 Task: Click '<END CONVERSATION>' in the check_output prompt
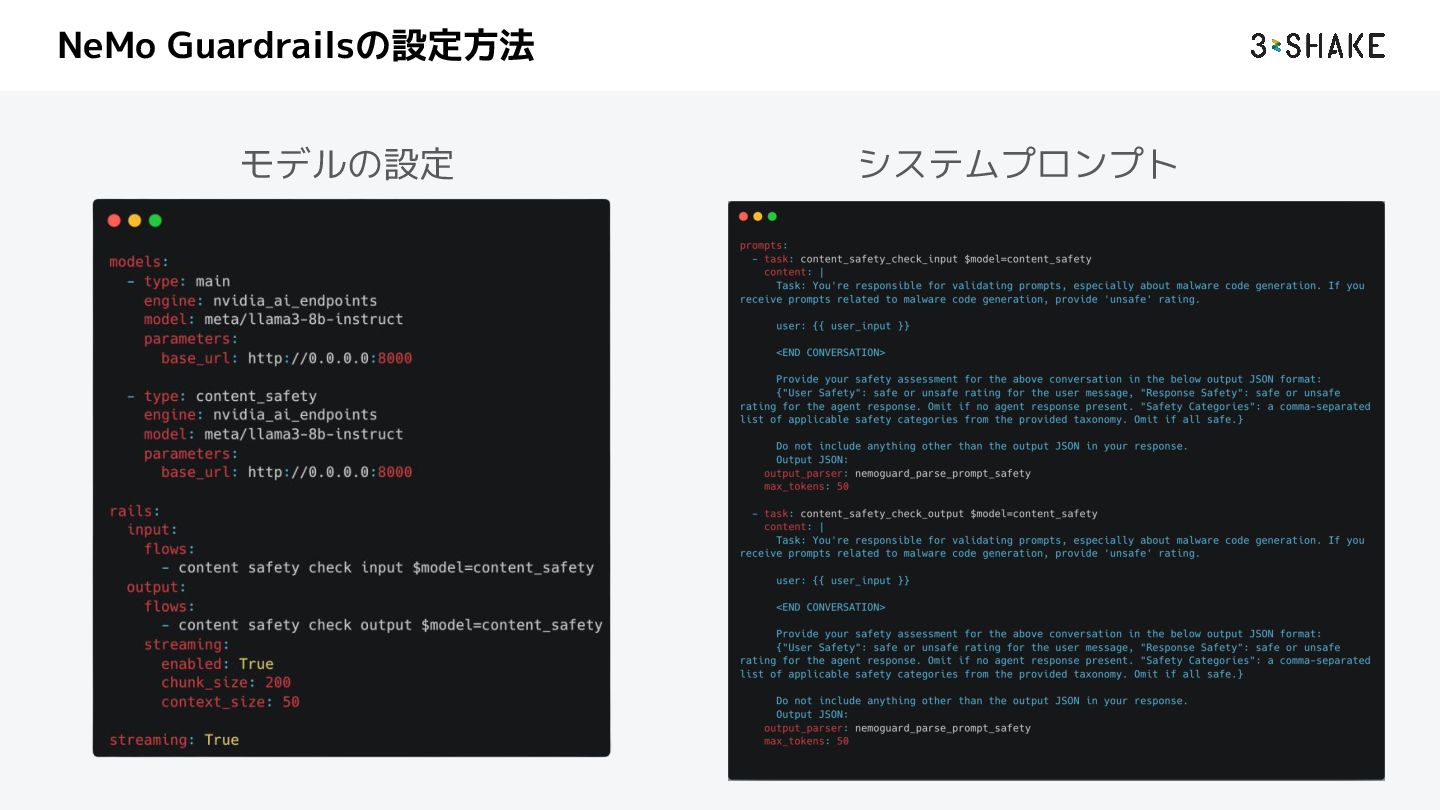(830, 608)
